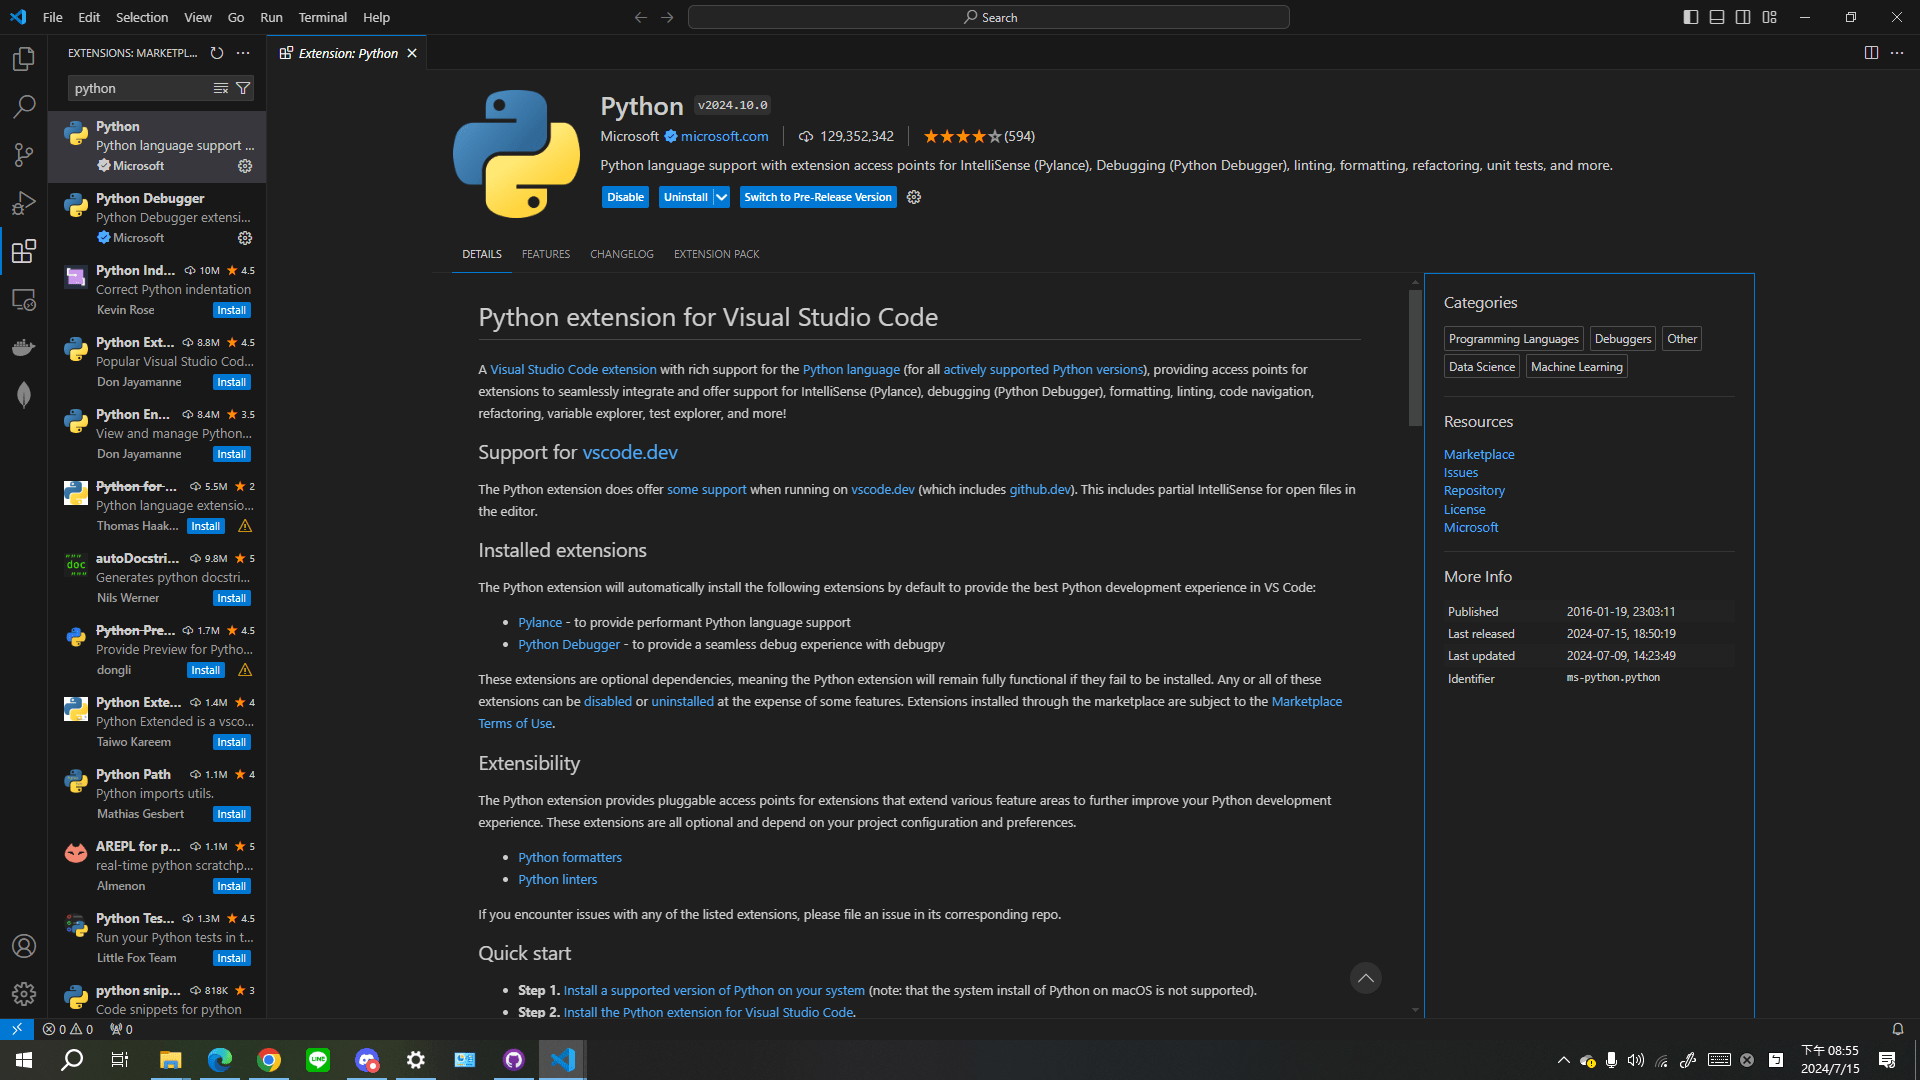Install Python Path by Mathias Gesbert
The height and width of the screenshot is (1080, 1920).
pyautogui.click(x=232, y=814)
